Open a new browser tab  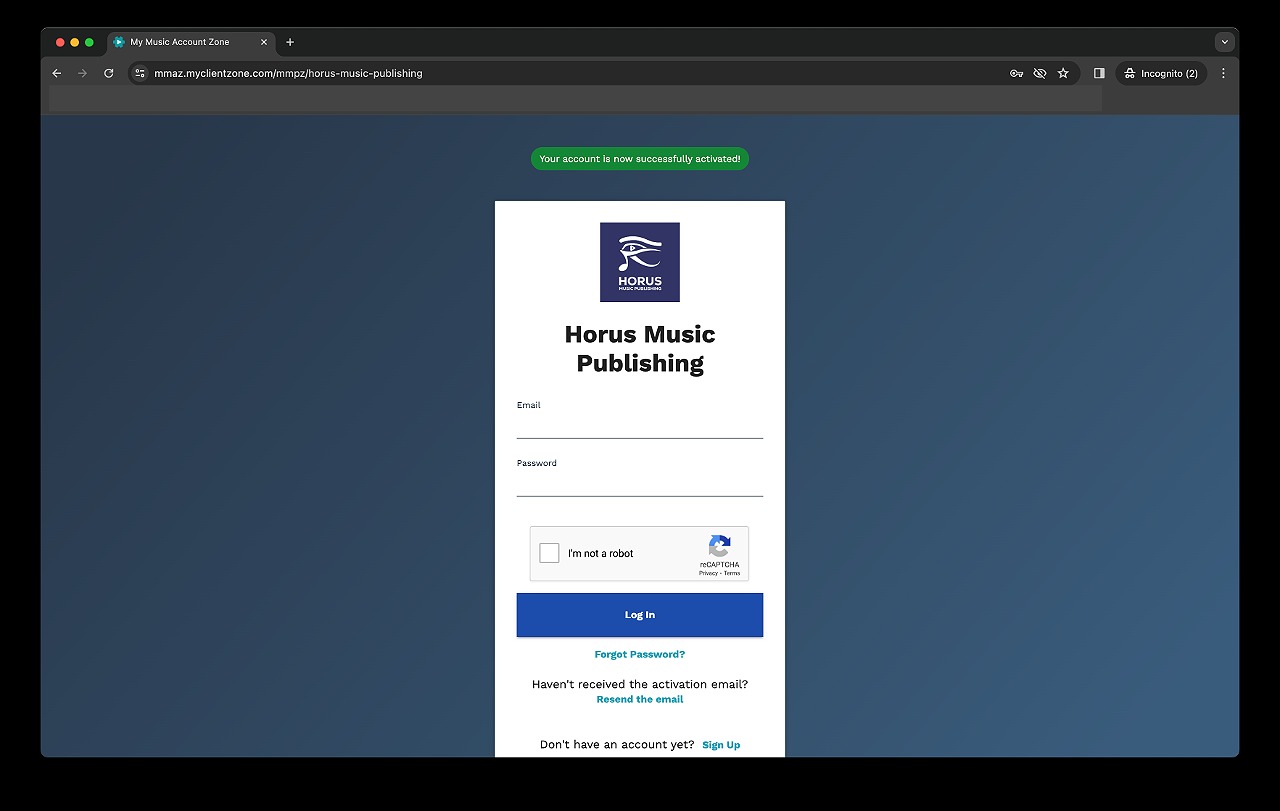(290, 42)
